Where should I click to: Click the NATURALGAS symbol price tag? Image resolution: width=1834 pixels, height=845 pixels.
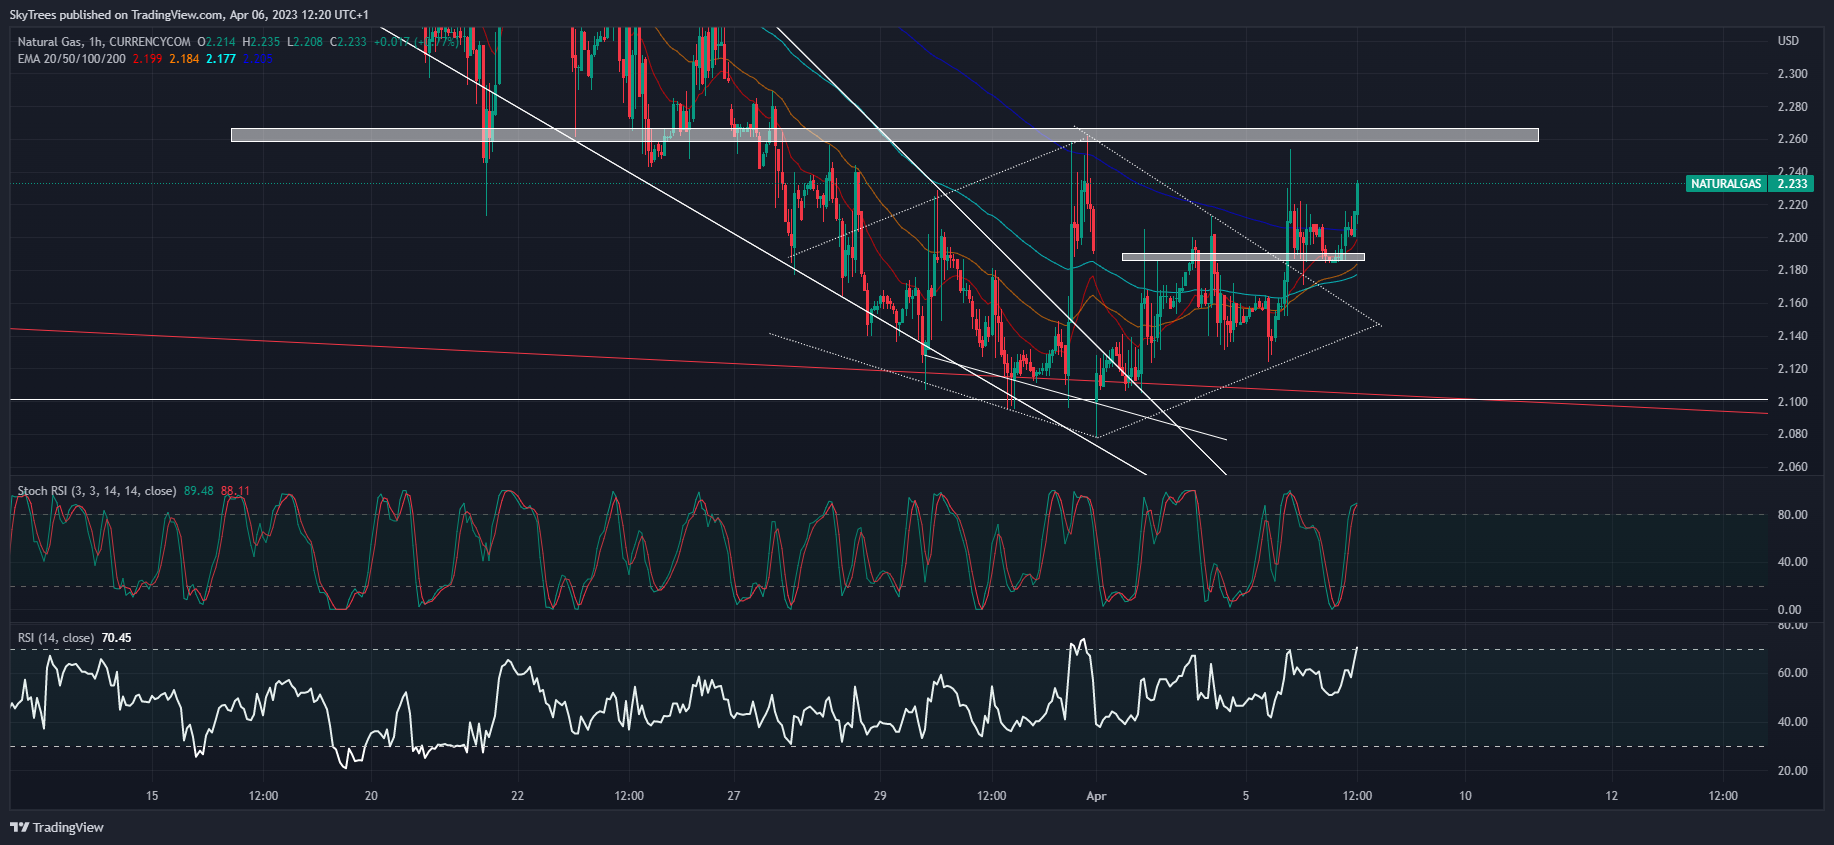point(1726,184)
